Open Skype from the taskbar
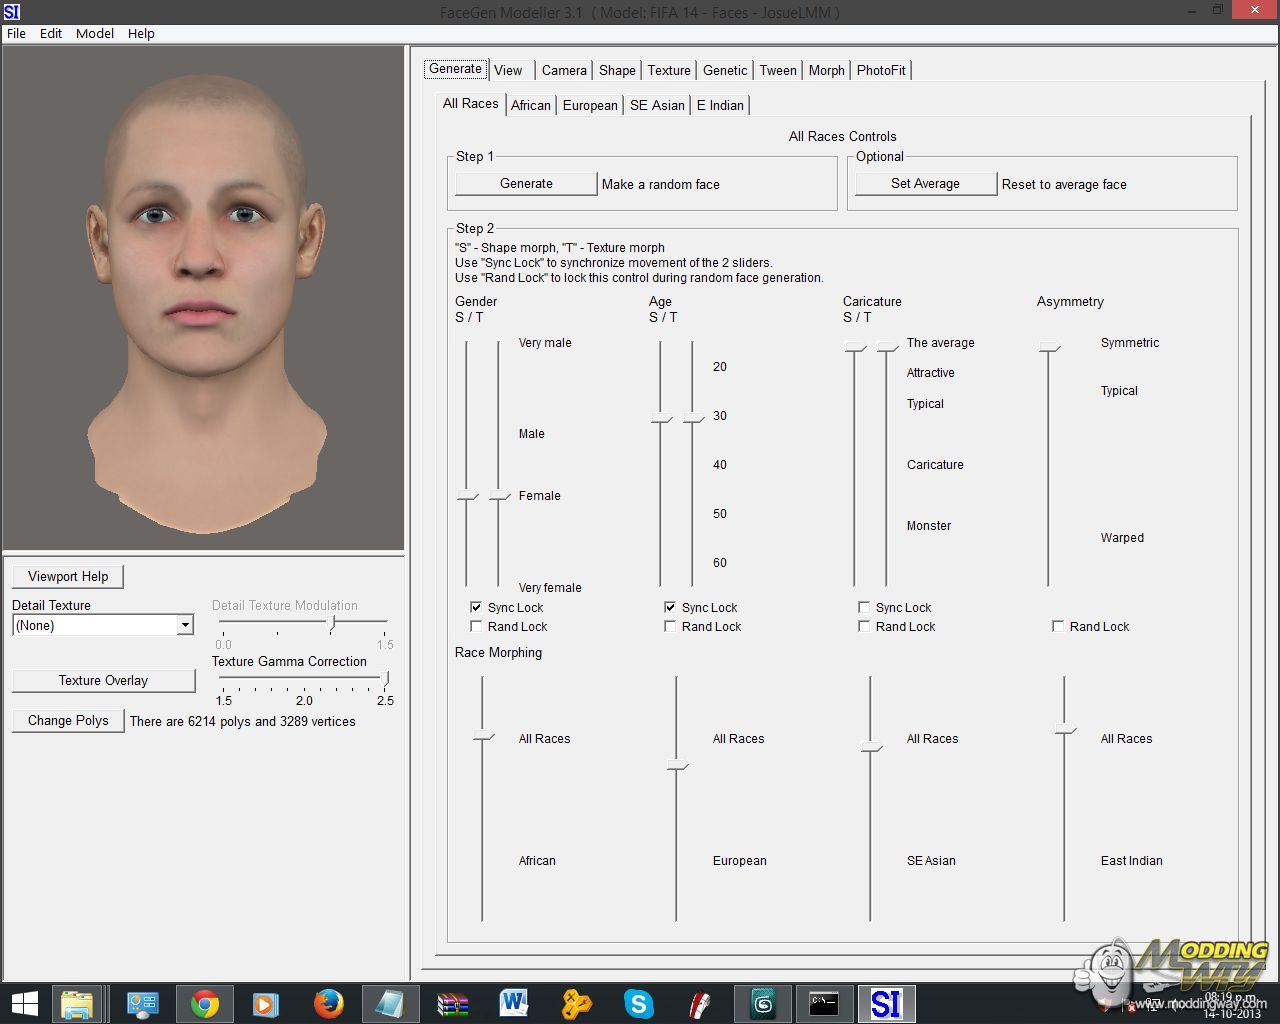Image resolution: width=1280 pixels, height=1024 pixels. click(638, 1003)
